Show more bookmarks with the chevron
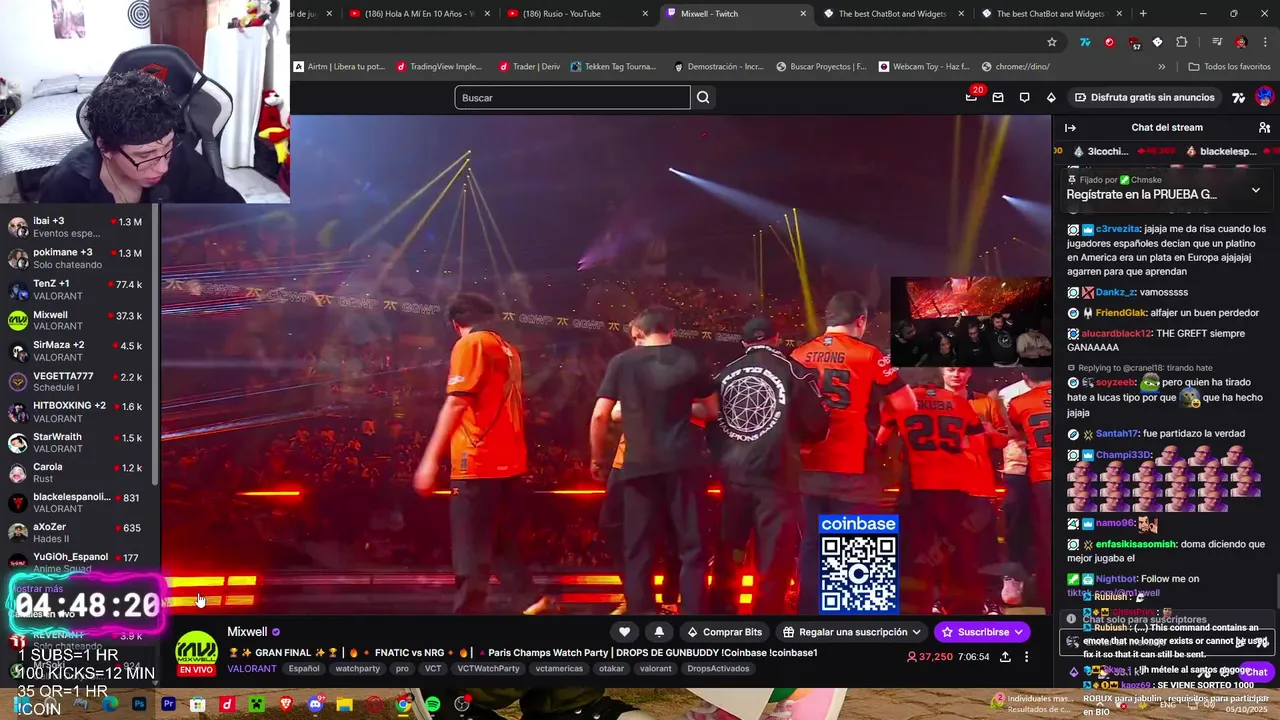The image size is (1280, 720). pyautogui.click(x=1161, y=67)
